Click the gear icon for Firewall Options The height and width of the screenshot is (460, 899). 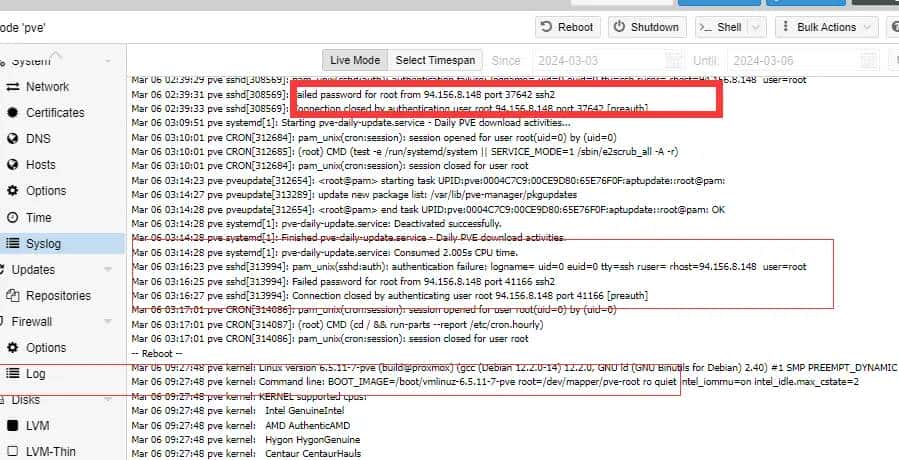12,348
